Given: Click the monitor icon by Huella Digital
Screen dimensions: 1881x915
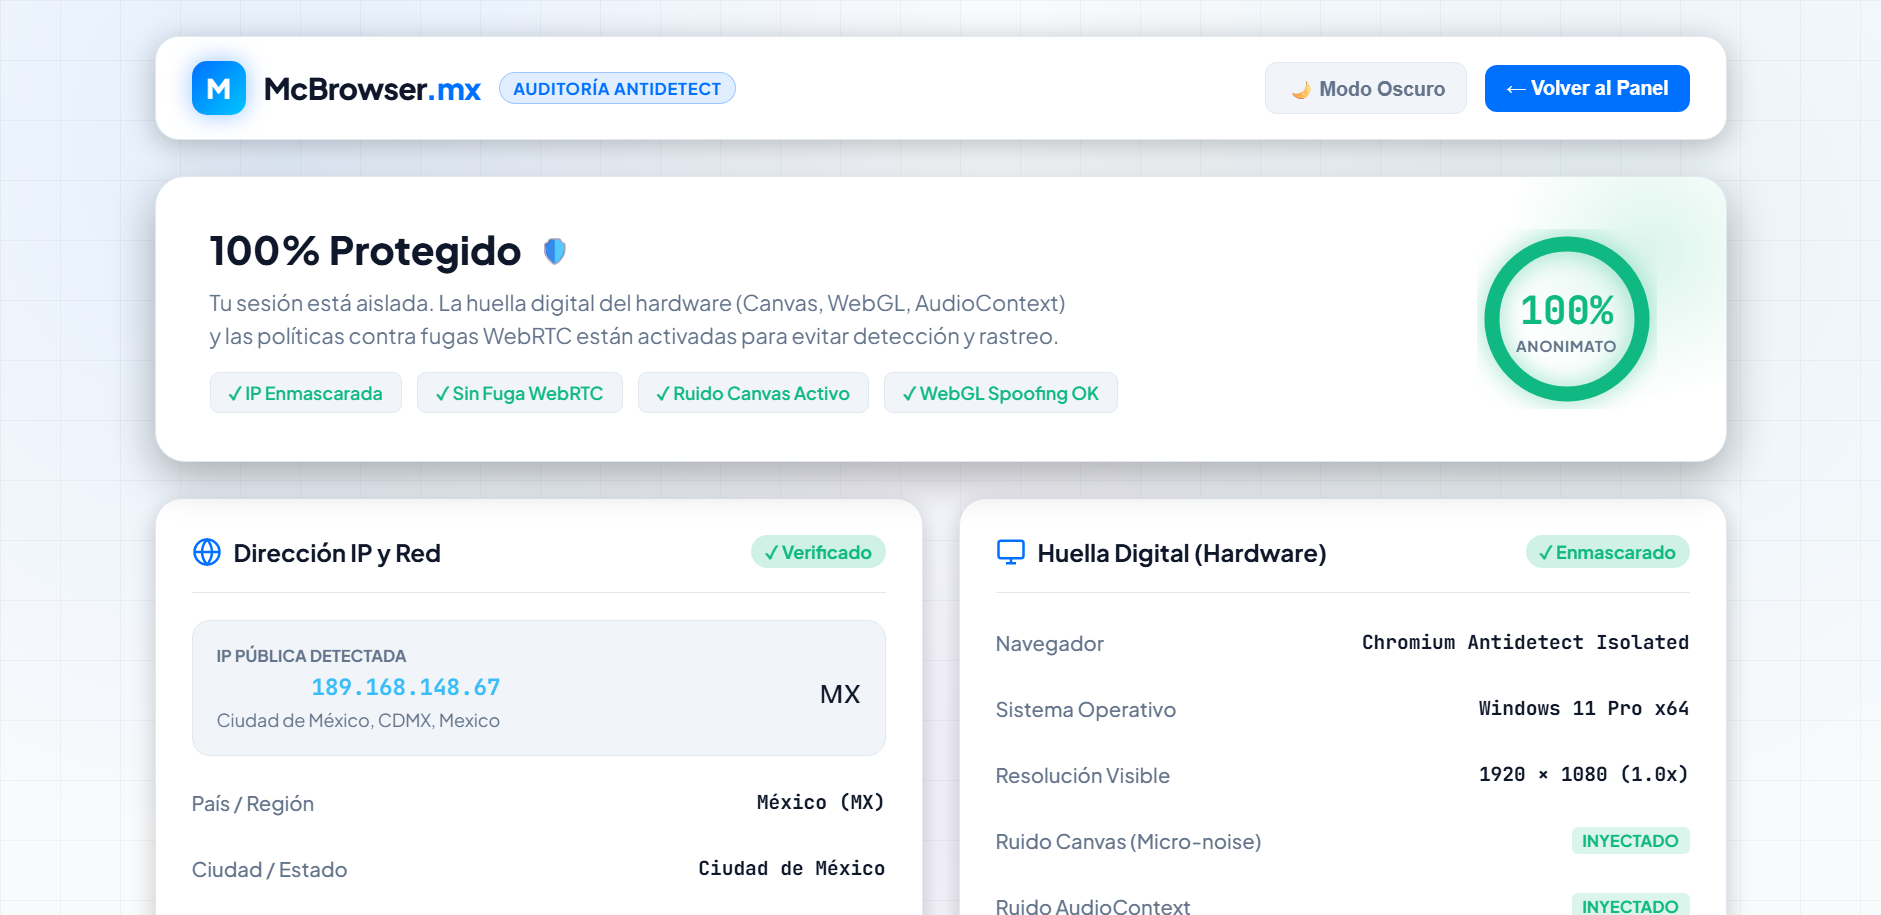Looking at the screenshot, I should point(1011,552).
